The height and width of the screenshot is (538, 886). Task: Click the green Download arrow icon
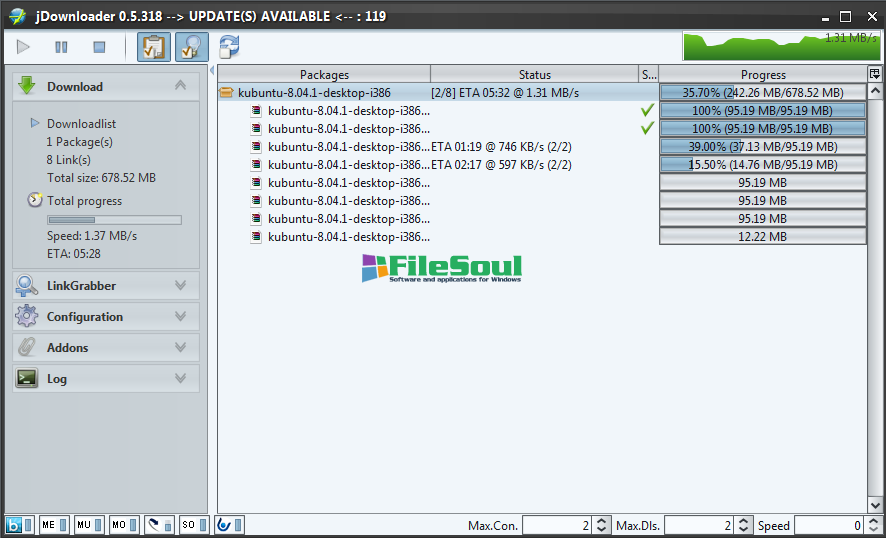(27, 86)
